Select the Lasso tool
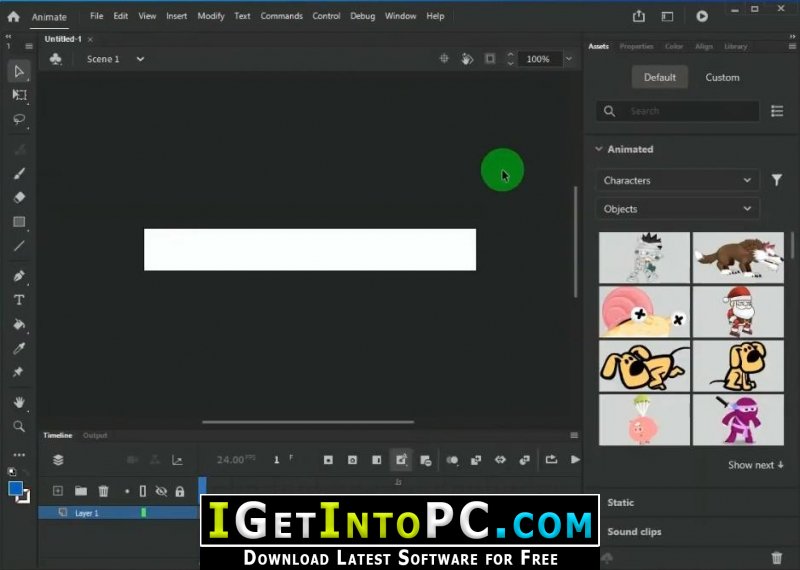Viewport: 800px width, 570px height. click(19, 119)
